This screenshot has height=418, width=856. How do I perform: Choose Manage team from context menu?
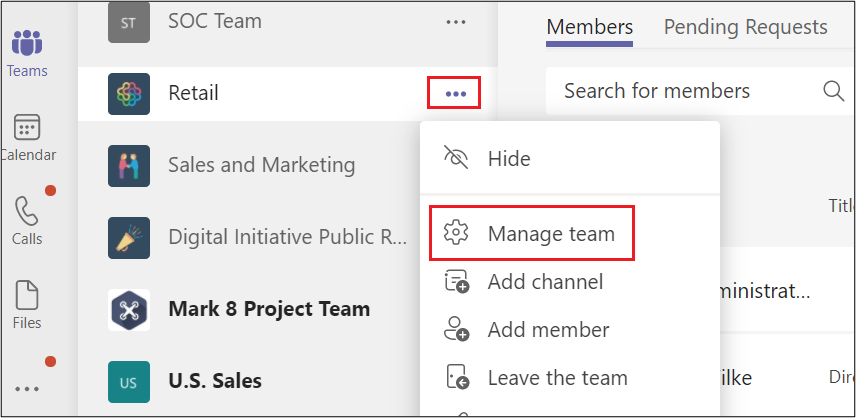[532, 234]
